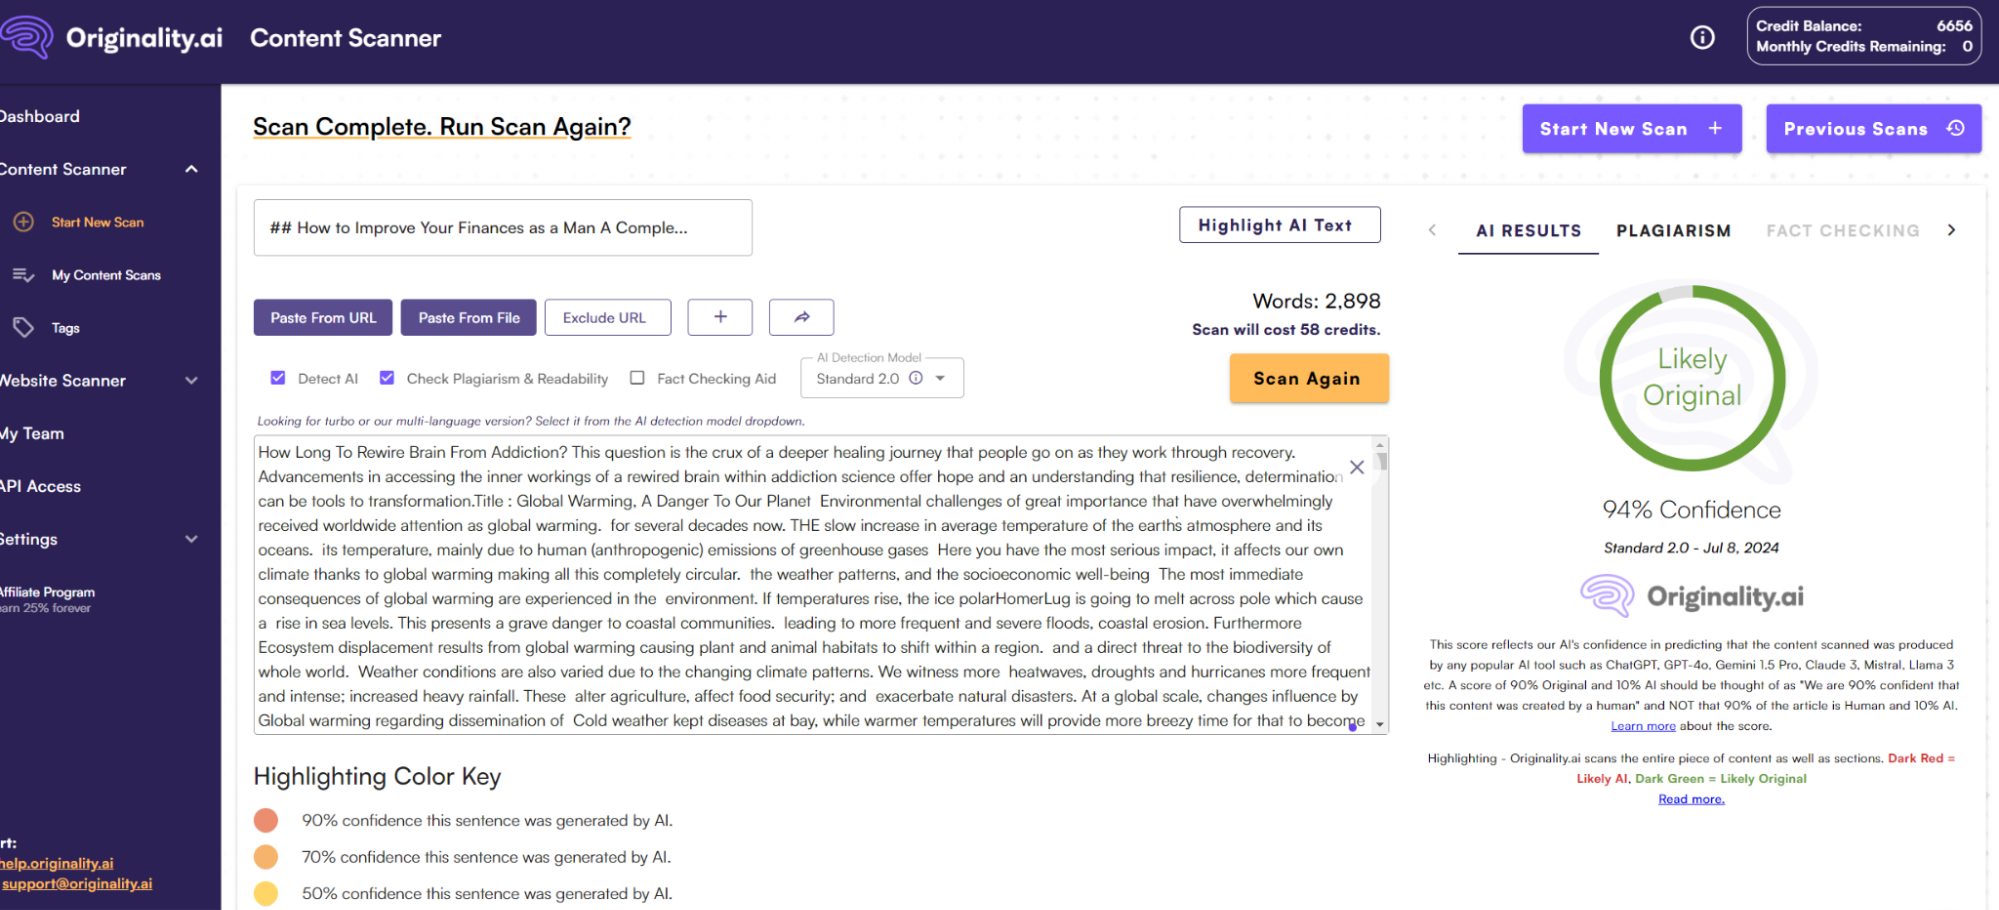
Task: Switch to the Plagiarism tab
Action: click(x=1673, y=231)
